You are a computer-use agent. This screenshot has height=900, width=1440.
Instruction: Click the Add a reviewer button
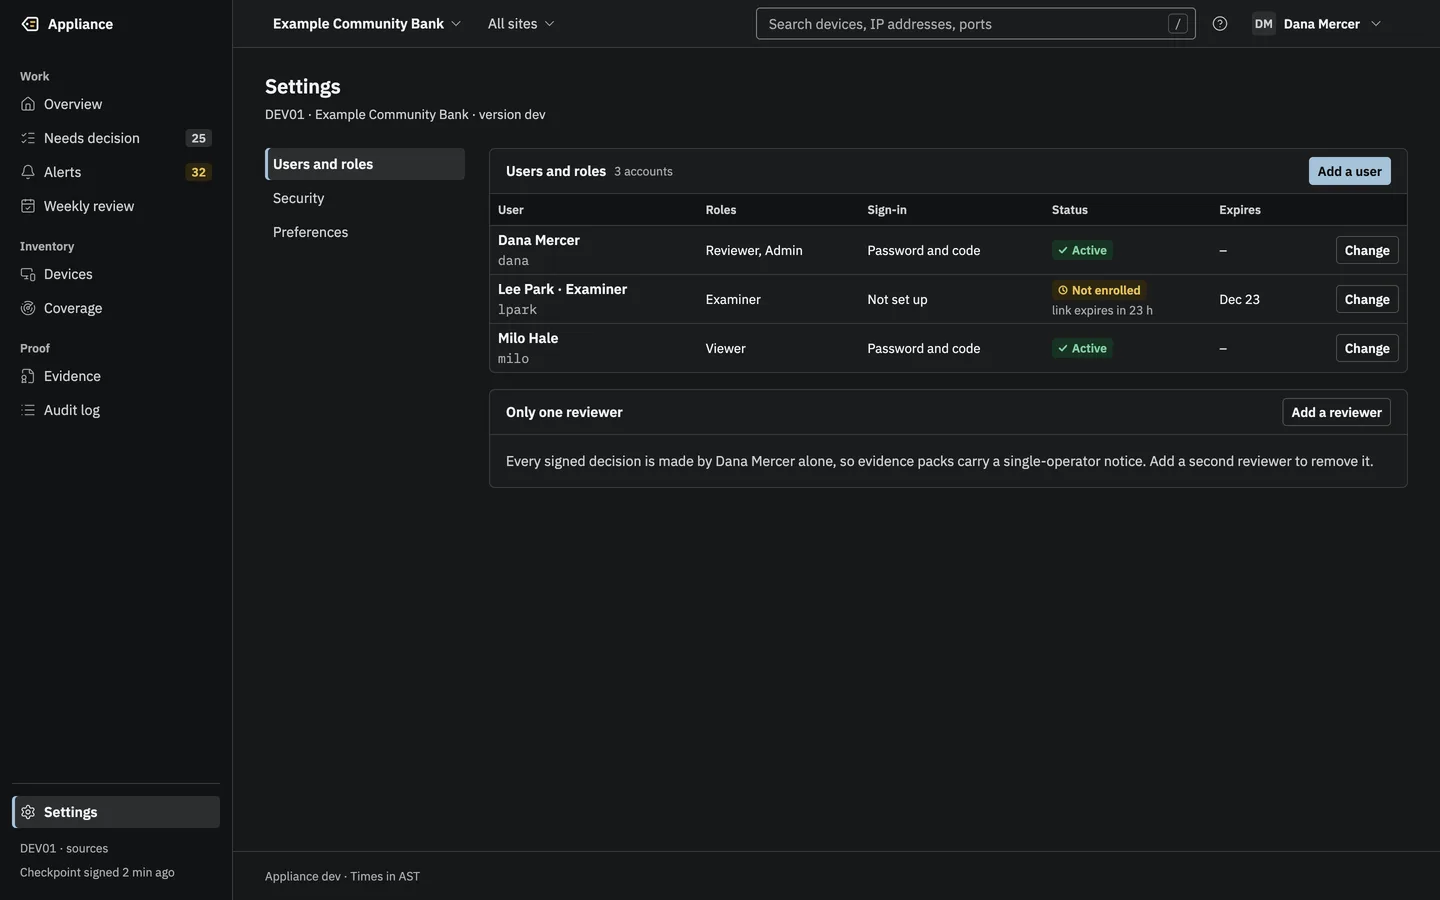(x=1336, y=412)
